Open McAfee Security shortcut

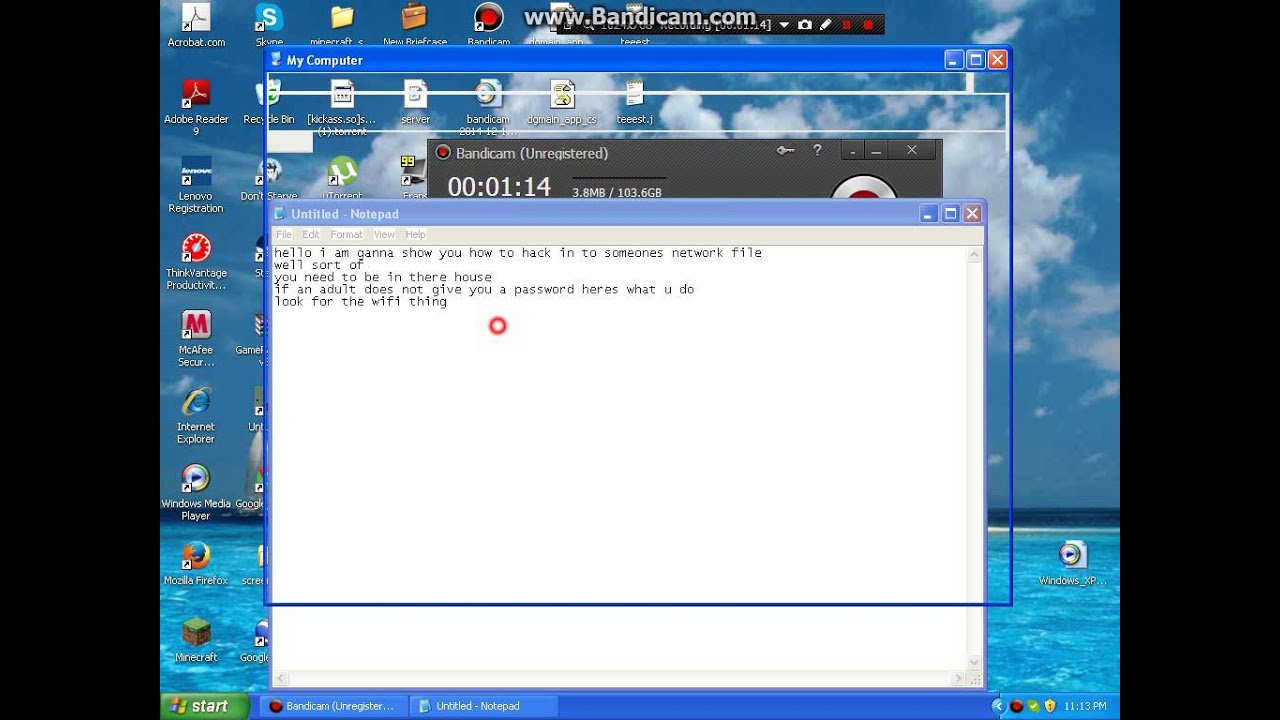196,339
